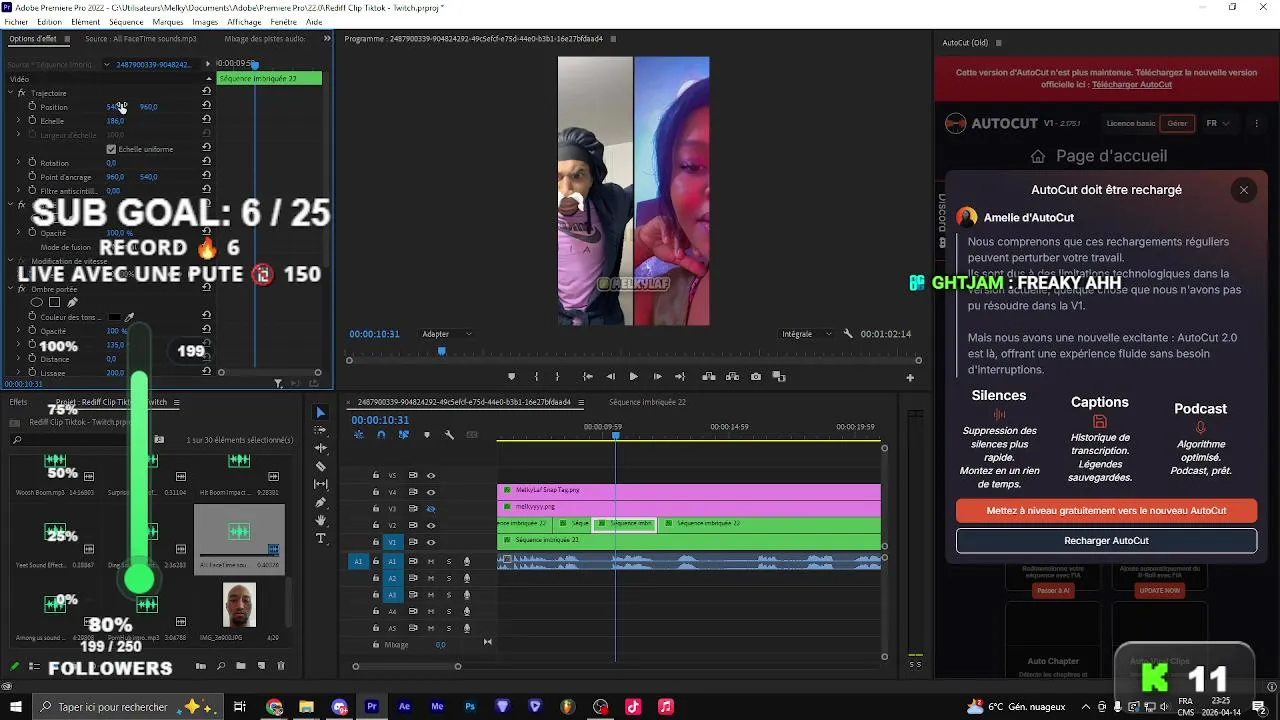Toggle visibility eye of track V3
Viewport: 1280px width, 720px height.
click(431, 508)
